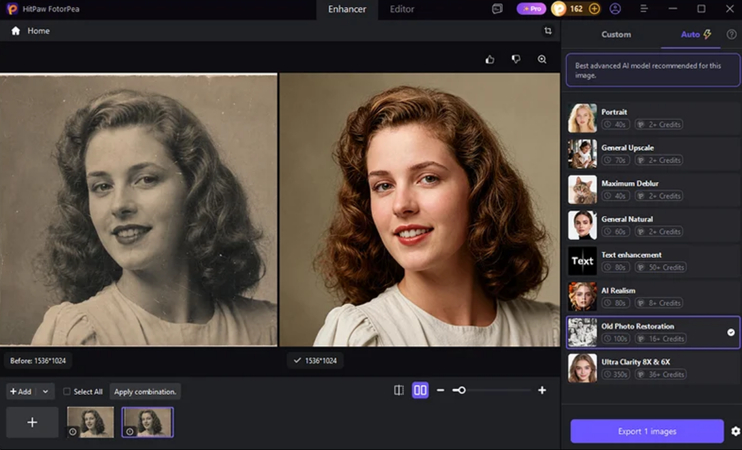Open the Custom models tab

tap(616, 35)
